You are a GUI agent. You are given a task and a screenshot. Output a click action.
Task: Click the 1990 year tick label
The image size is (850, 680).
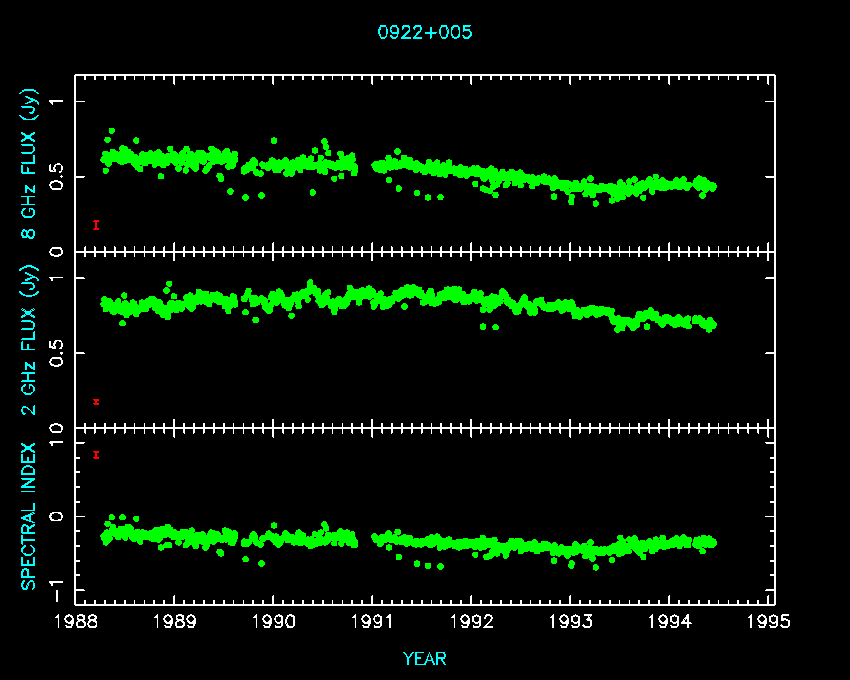pos(274,622)
